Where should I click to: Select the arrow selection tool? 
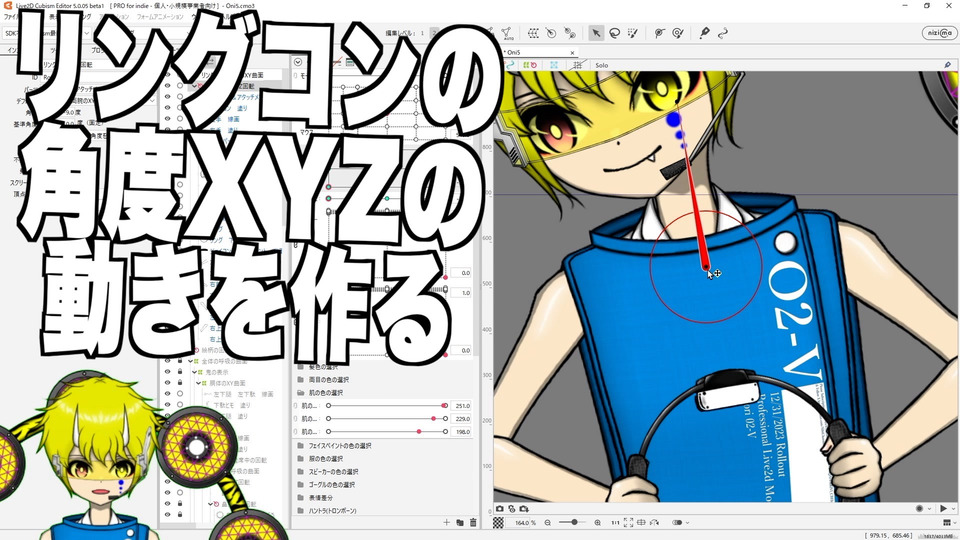point(596,33)
